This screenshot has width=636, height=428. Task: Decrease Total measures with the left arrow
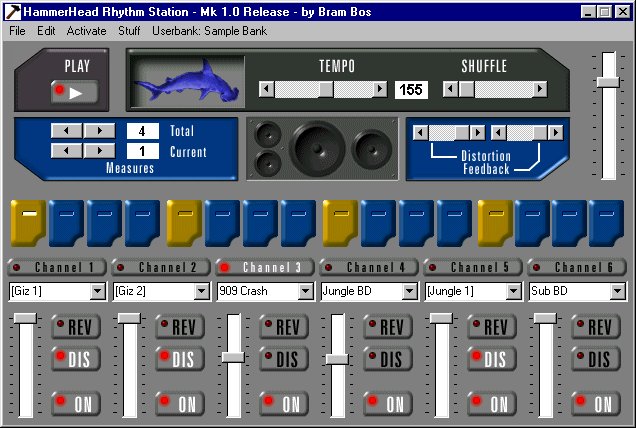pyautogui.click(x=67, y=131)
